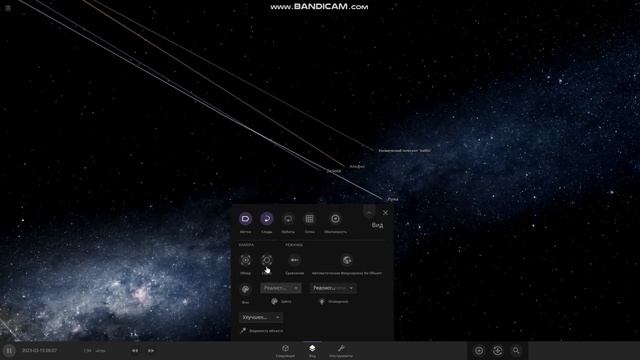The image size is (640, 360).
Task: Click the circular arrows icon beside search
Action: pyautogui.click(x=498, y=351)
